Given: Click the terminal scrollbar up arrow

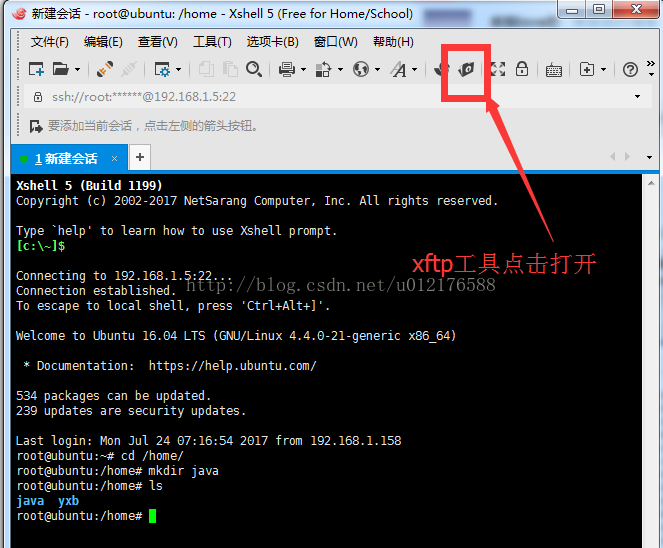Looking at the screenshot, I should [x=651, y=183].
